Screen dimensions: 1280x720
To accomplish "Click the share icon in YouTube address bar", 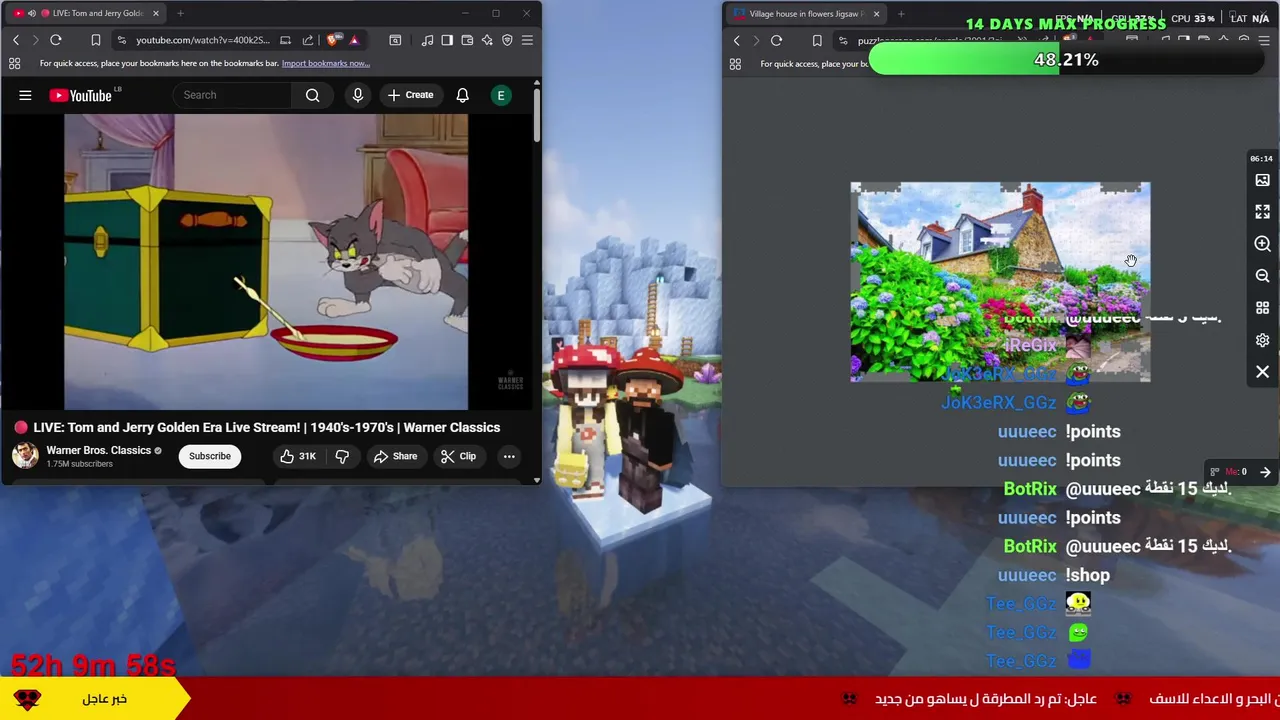I will (308, 40).
